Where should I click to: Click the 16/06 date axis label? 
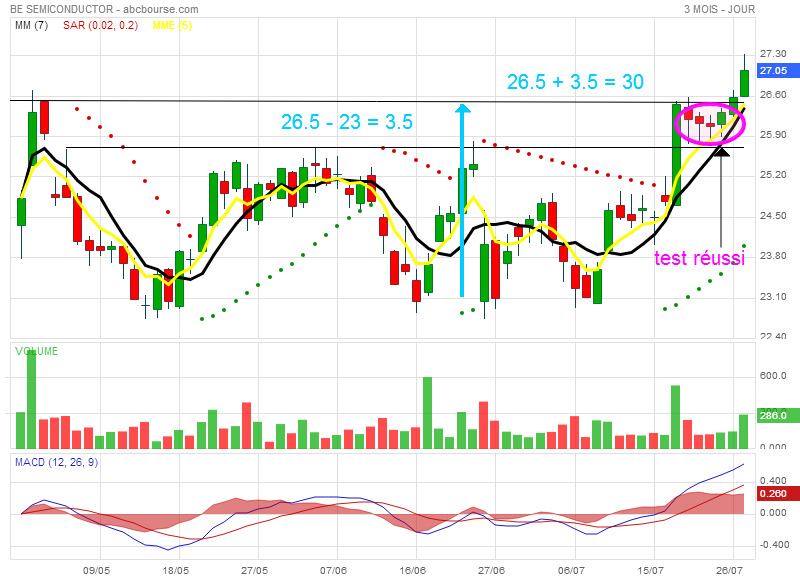[x=412, y=570]
